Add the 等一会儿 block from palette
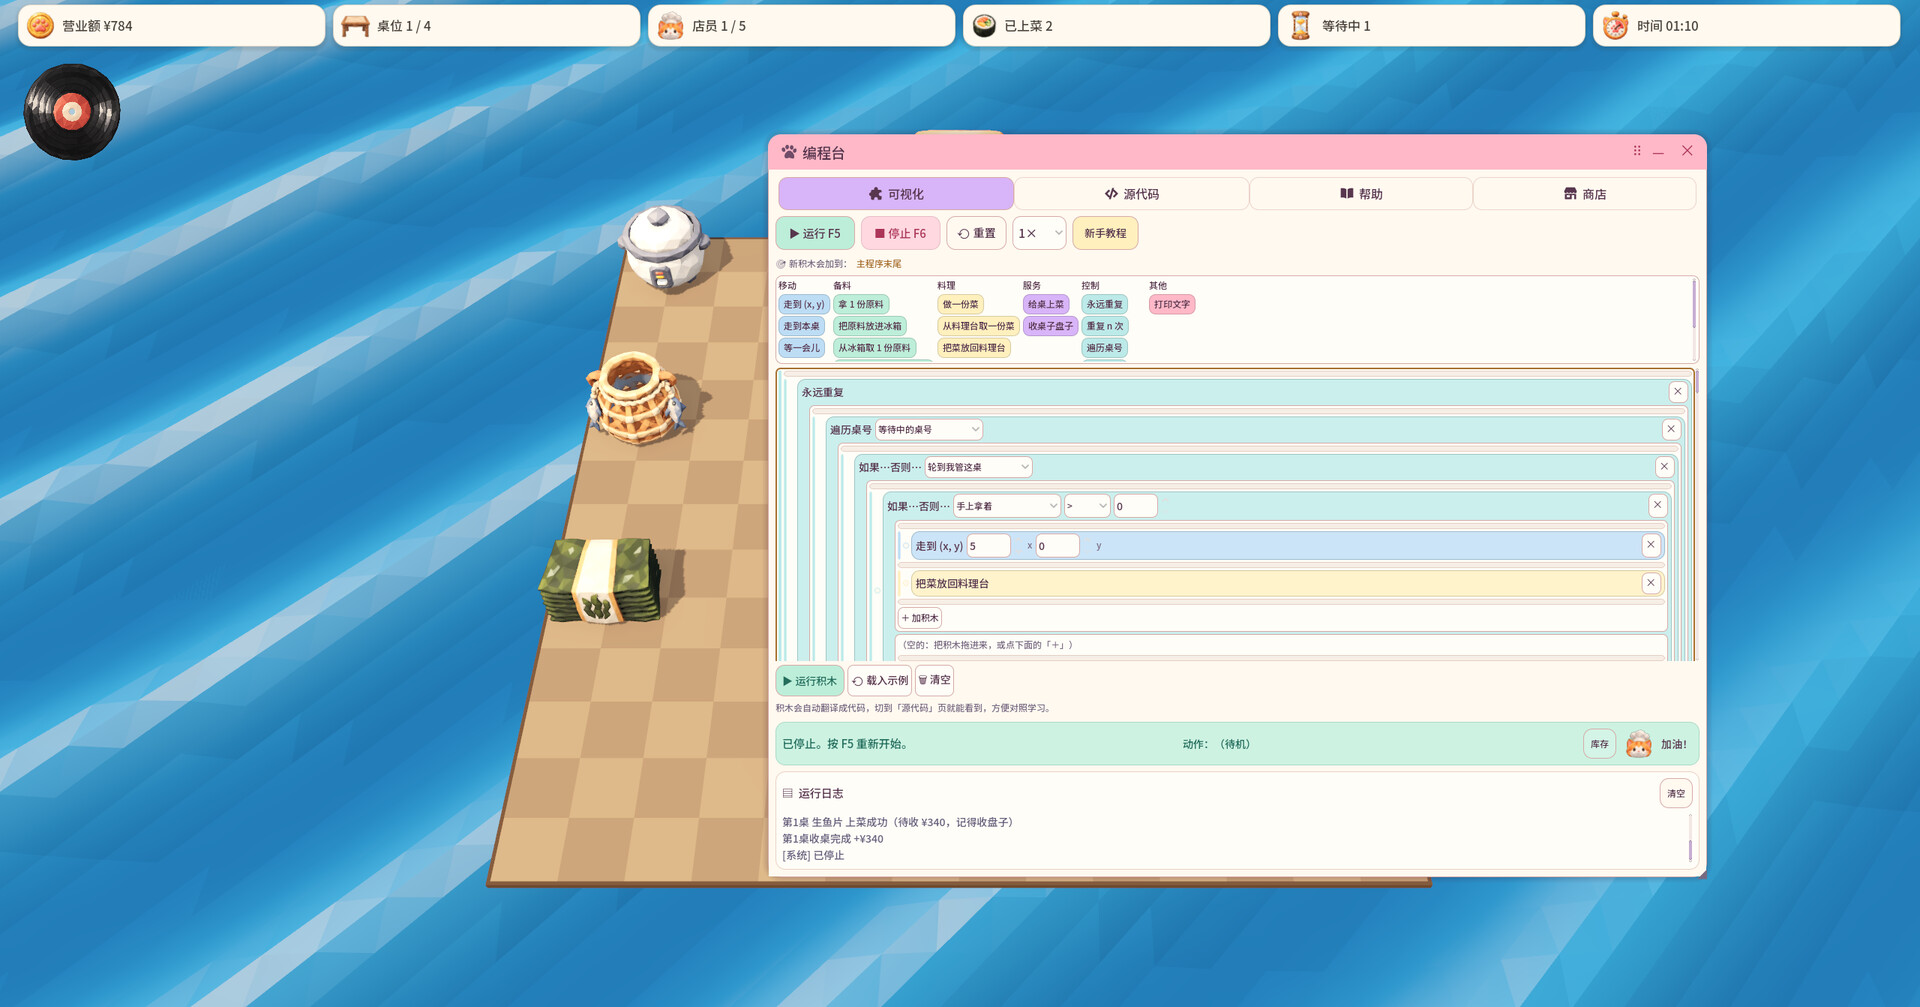 (x=801, y=348)
